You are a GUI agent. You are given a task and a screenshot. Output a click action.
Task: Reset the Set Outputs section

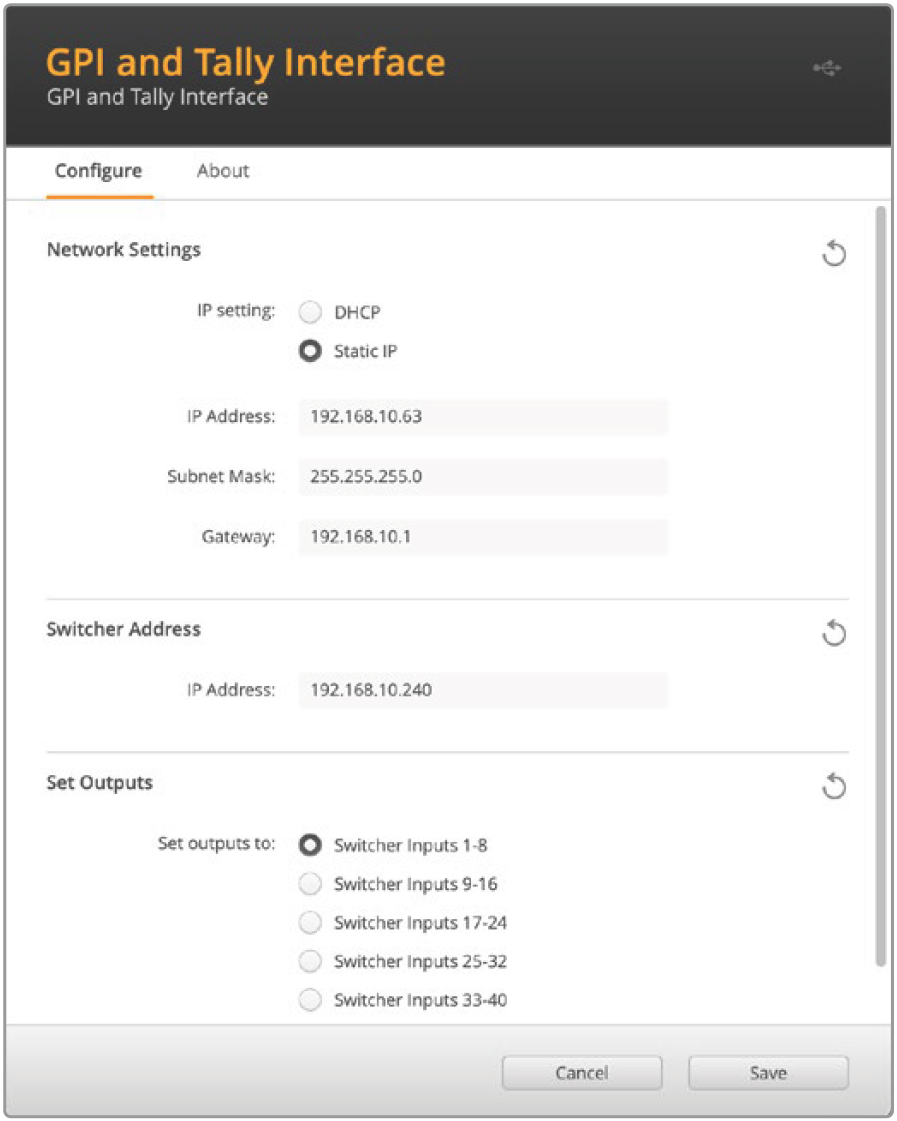(833, 787)
